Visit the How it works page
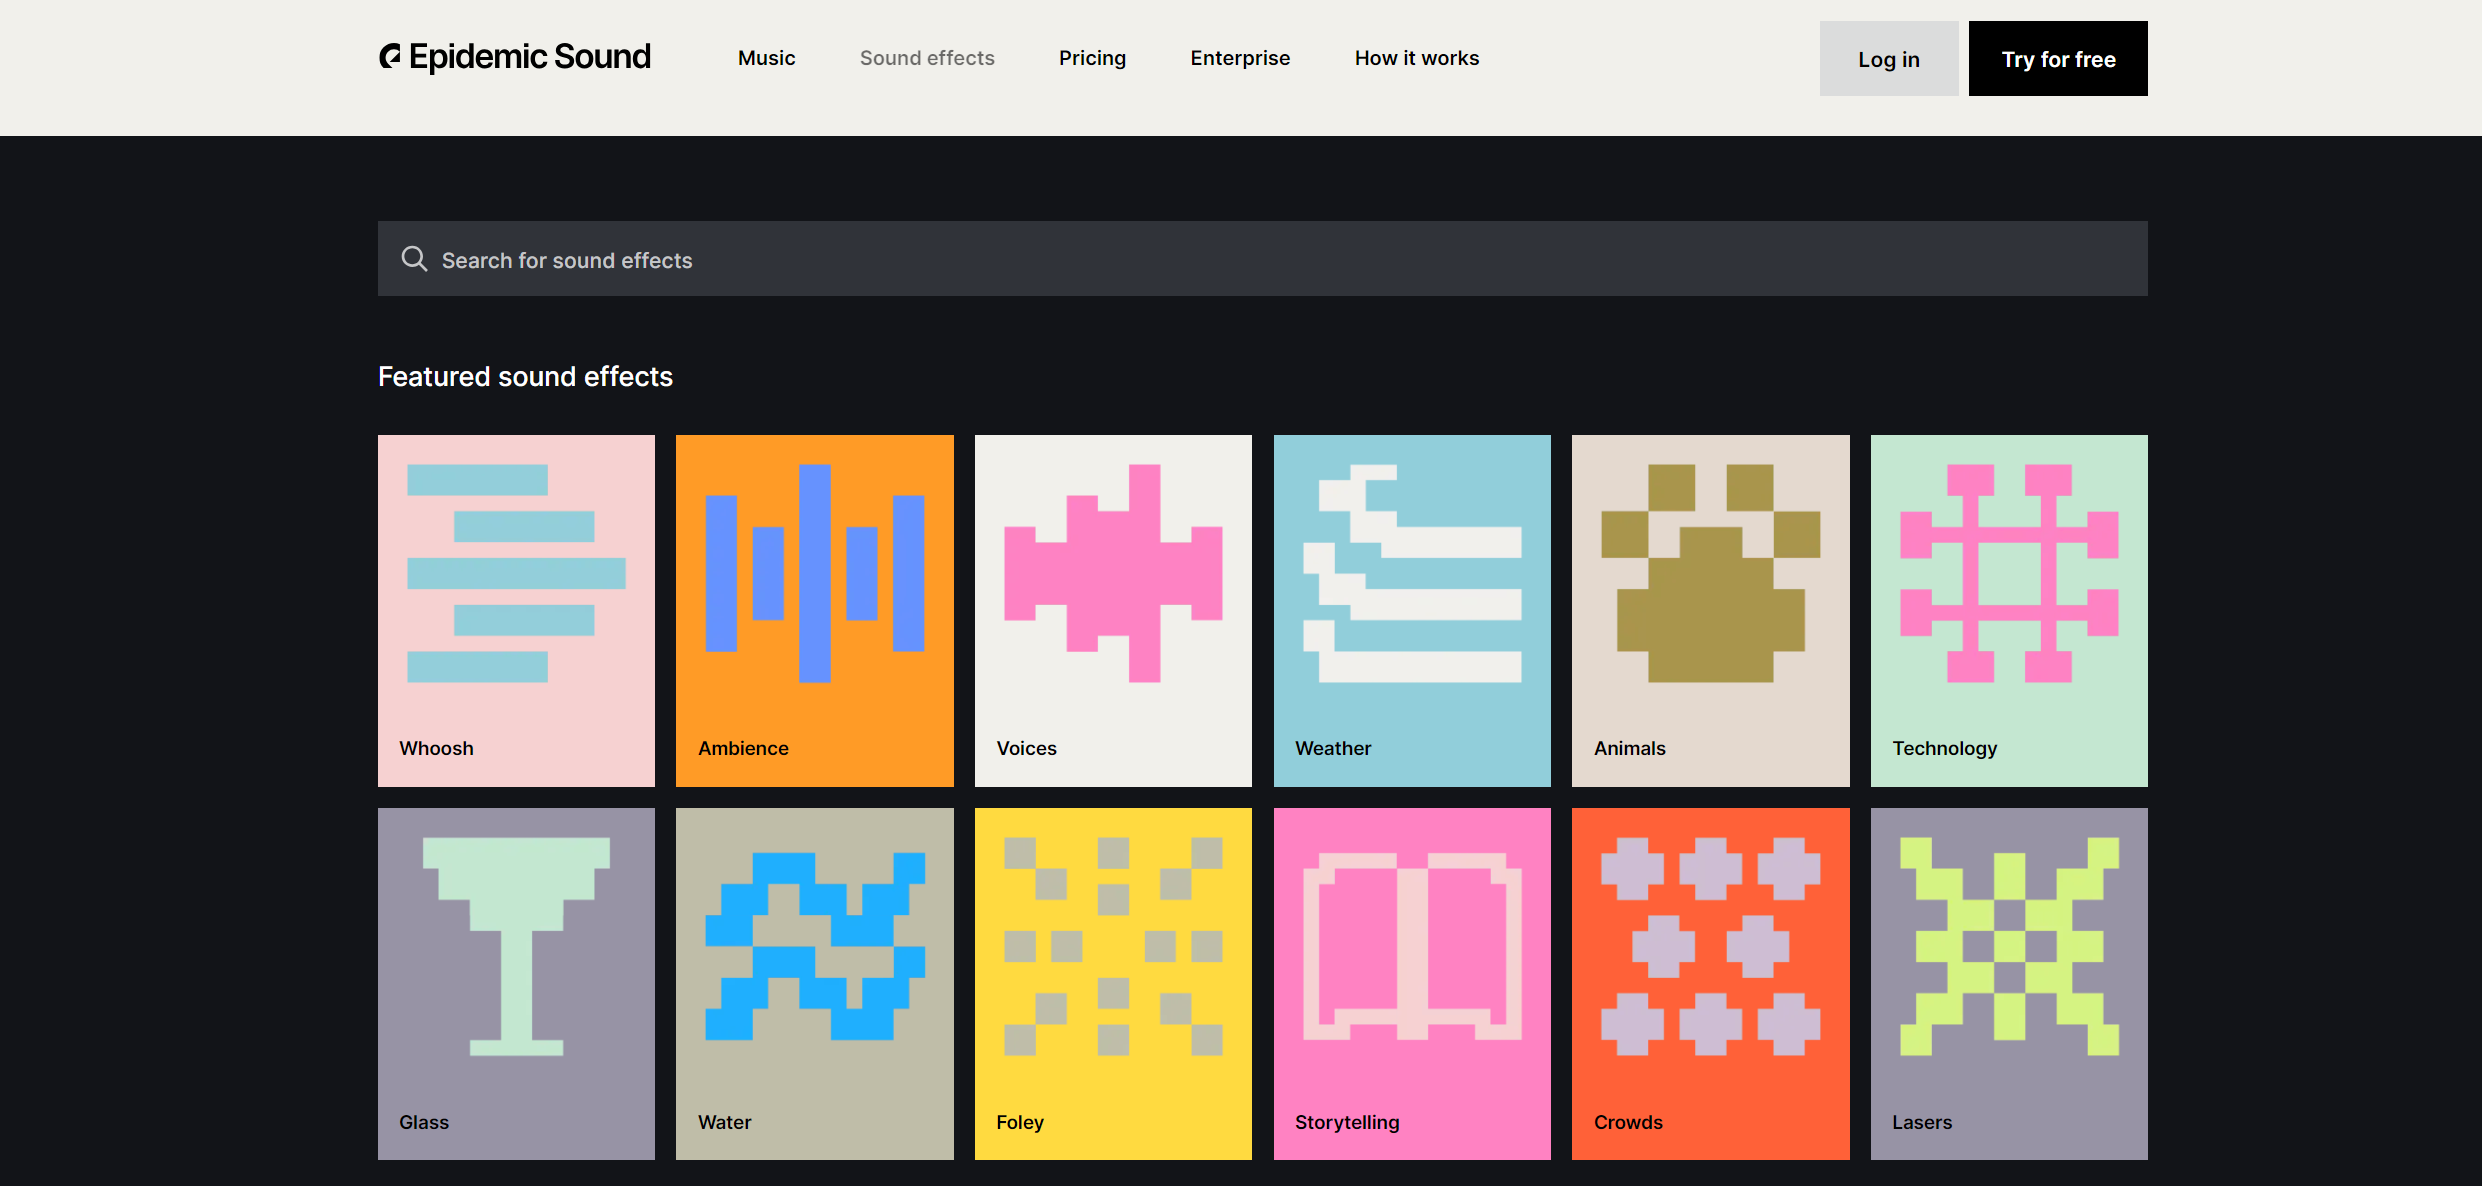Viewport: 2482px width, 1186px height. coord(1416,58)
